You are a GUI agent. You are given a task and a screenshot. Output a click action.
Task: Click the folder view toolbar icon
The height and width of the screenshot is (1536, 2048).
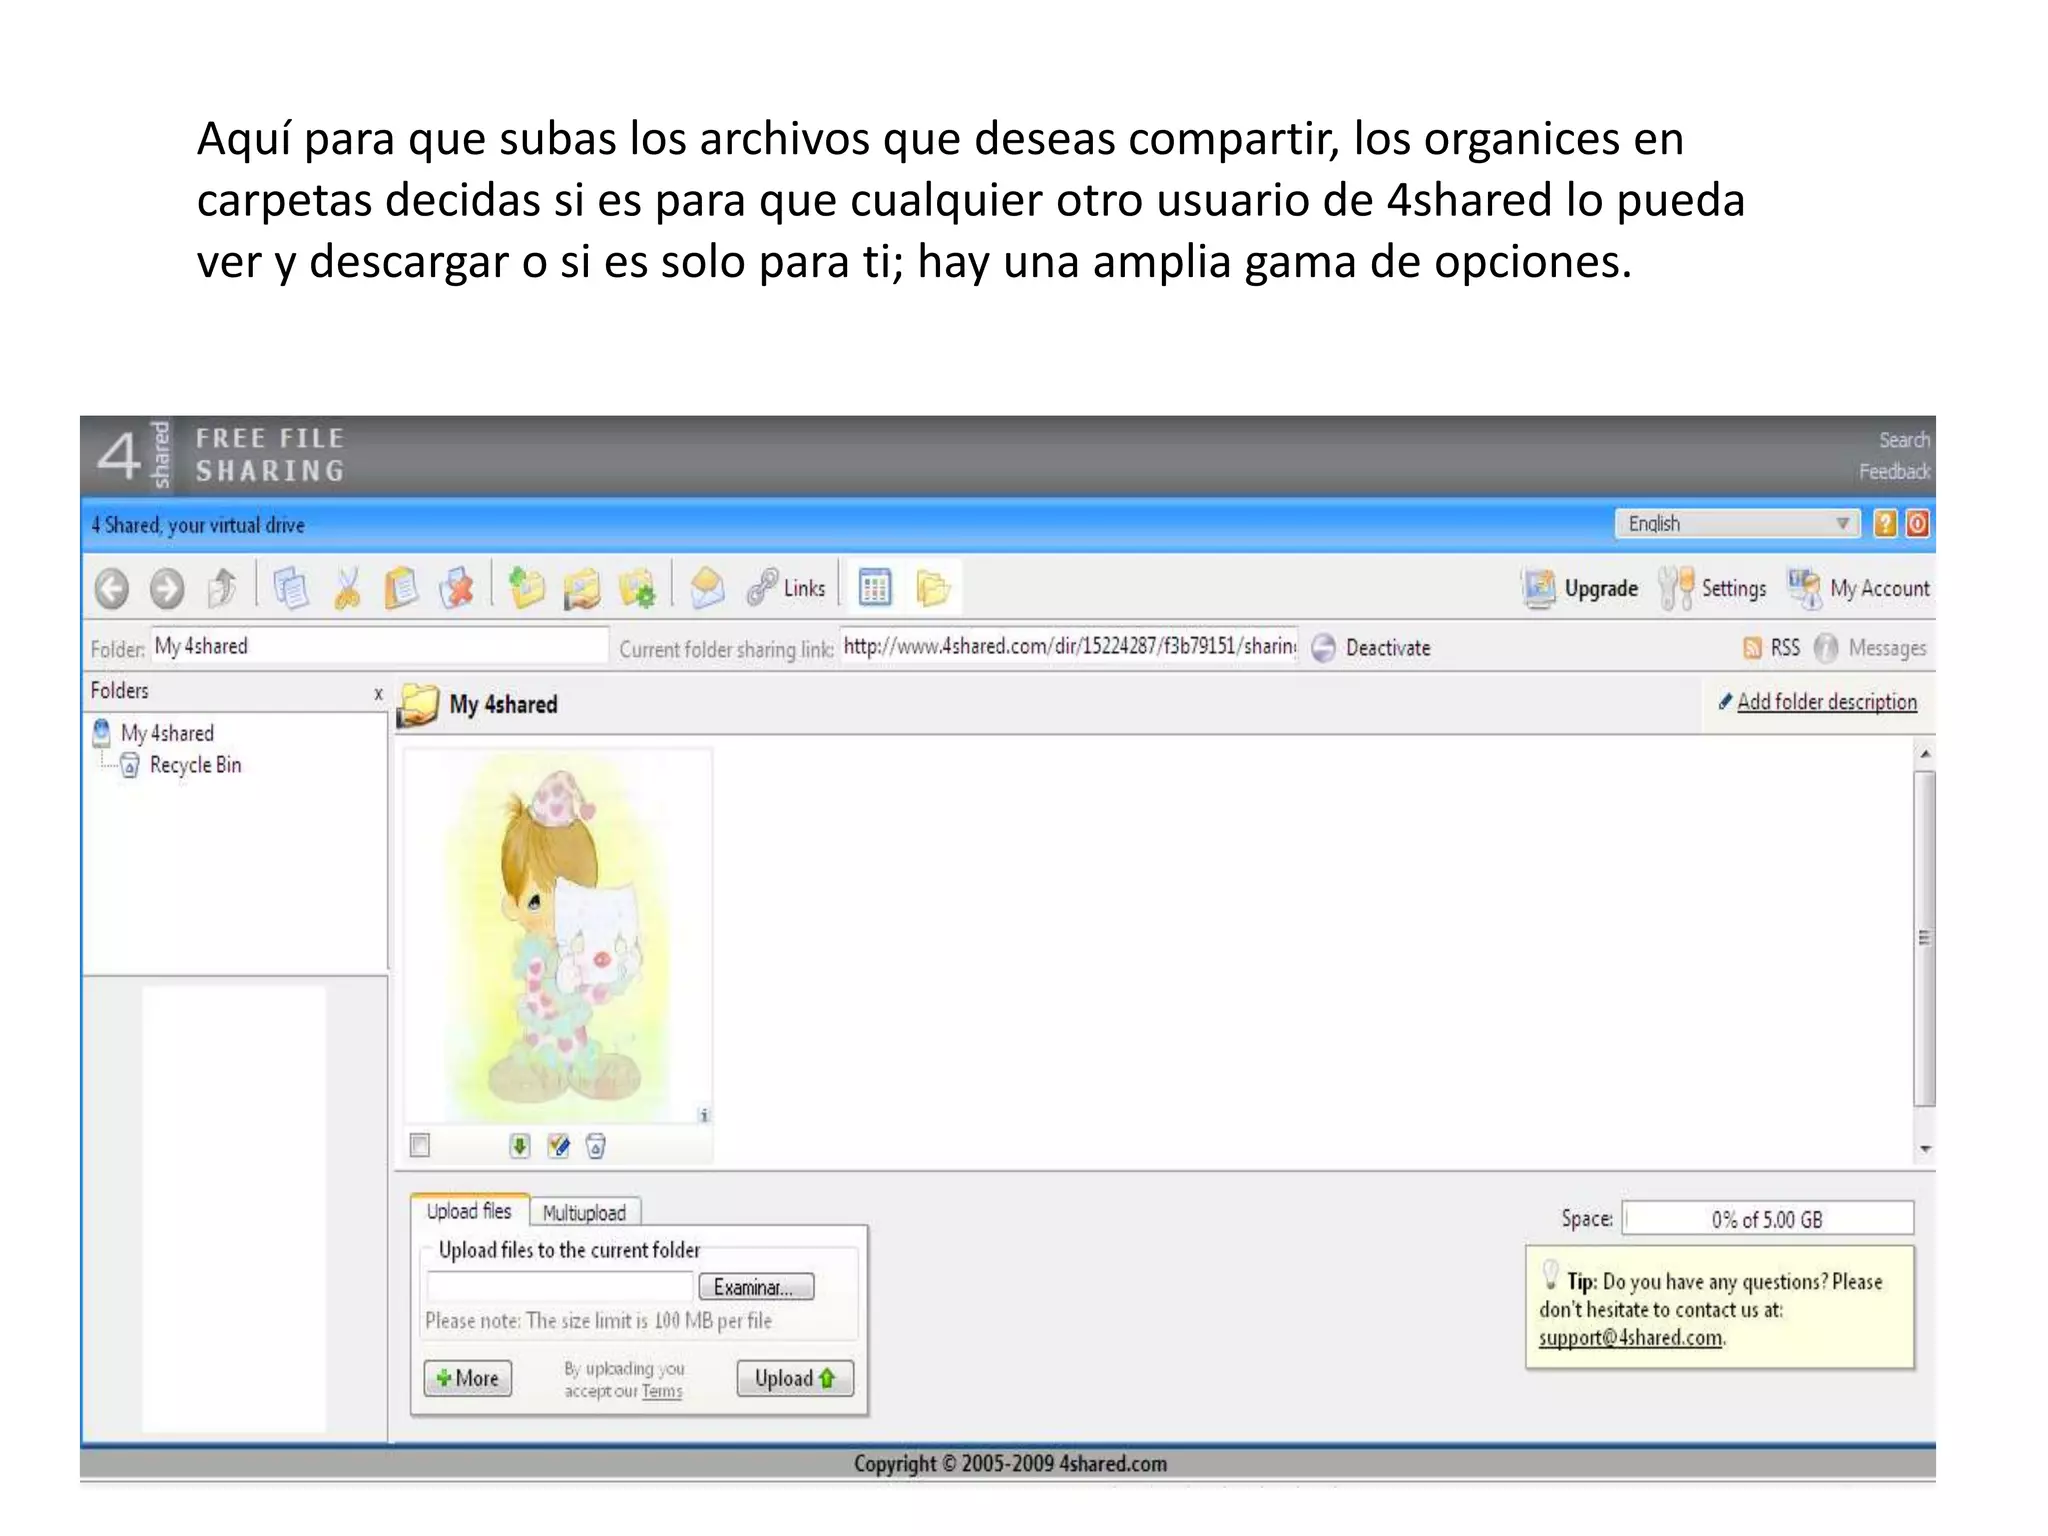(x=932, y=588)
